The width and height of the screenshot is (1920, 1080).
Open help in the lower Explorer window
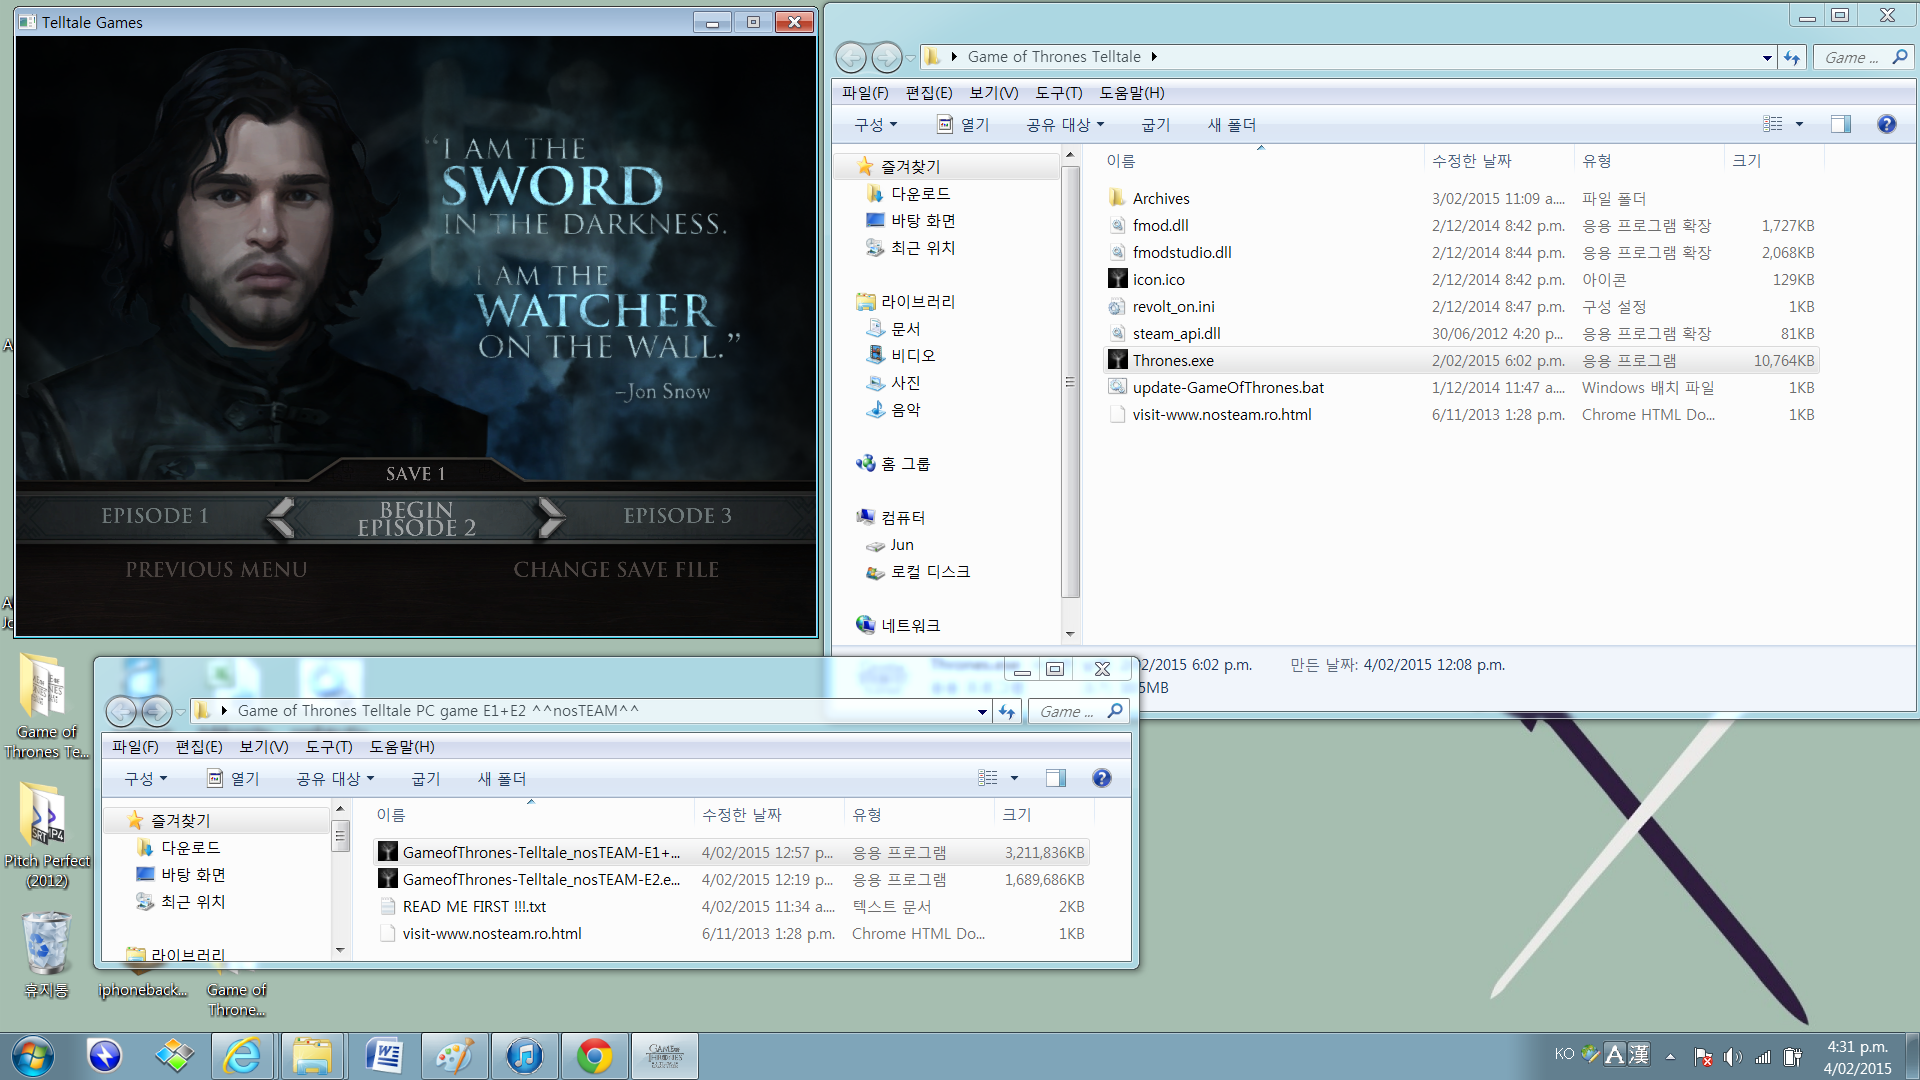coord(1102,778)
